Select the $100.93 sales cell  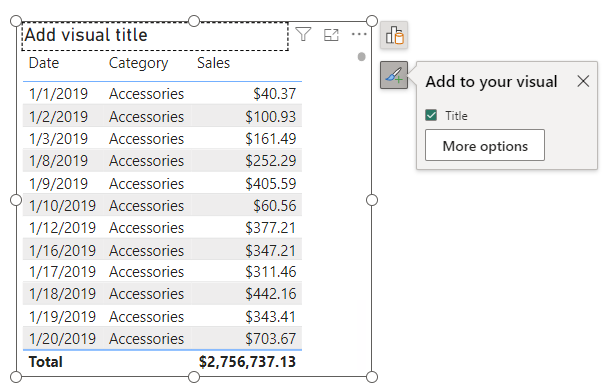[x=270, y=117]
